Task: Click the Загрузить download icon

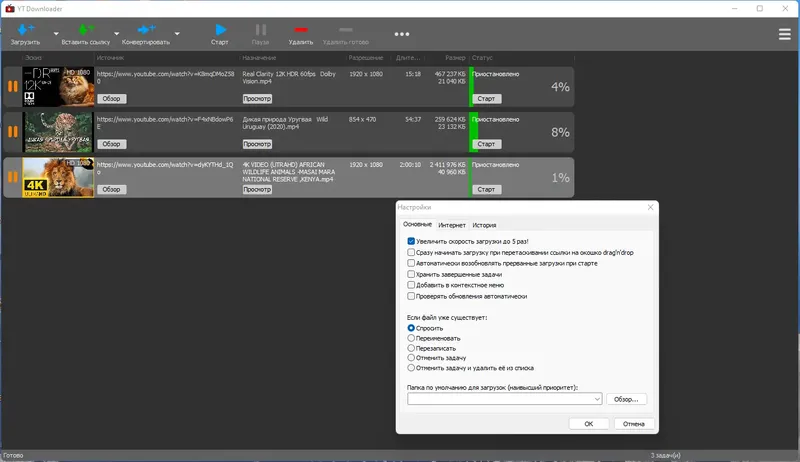Action: pos(26,30)
